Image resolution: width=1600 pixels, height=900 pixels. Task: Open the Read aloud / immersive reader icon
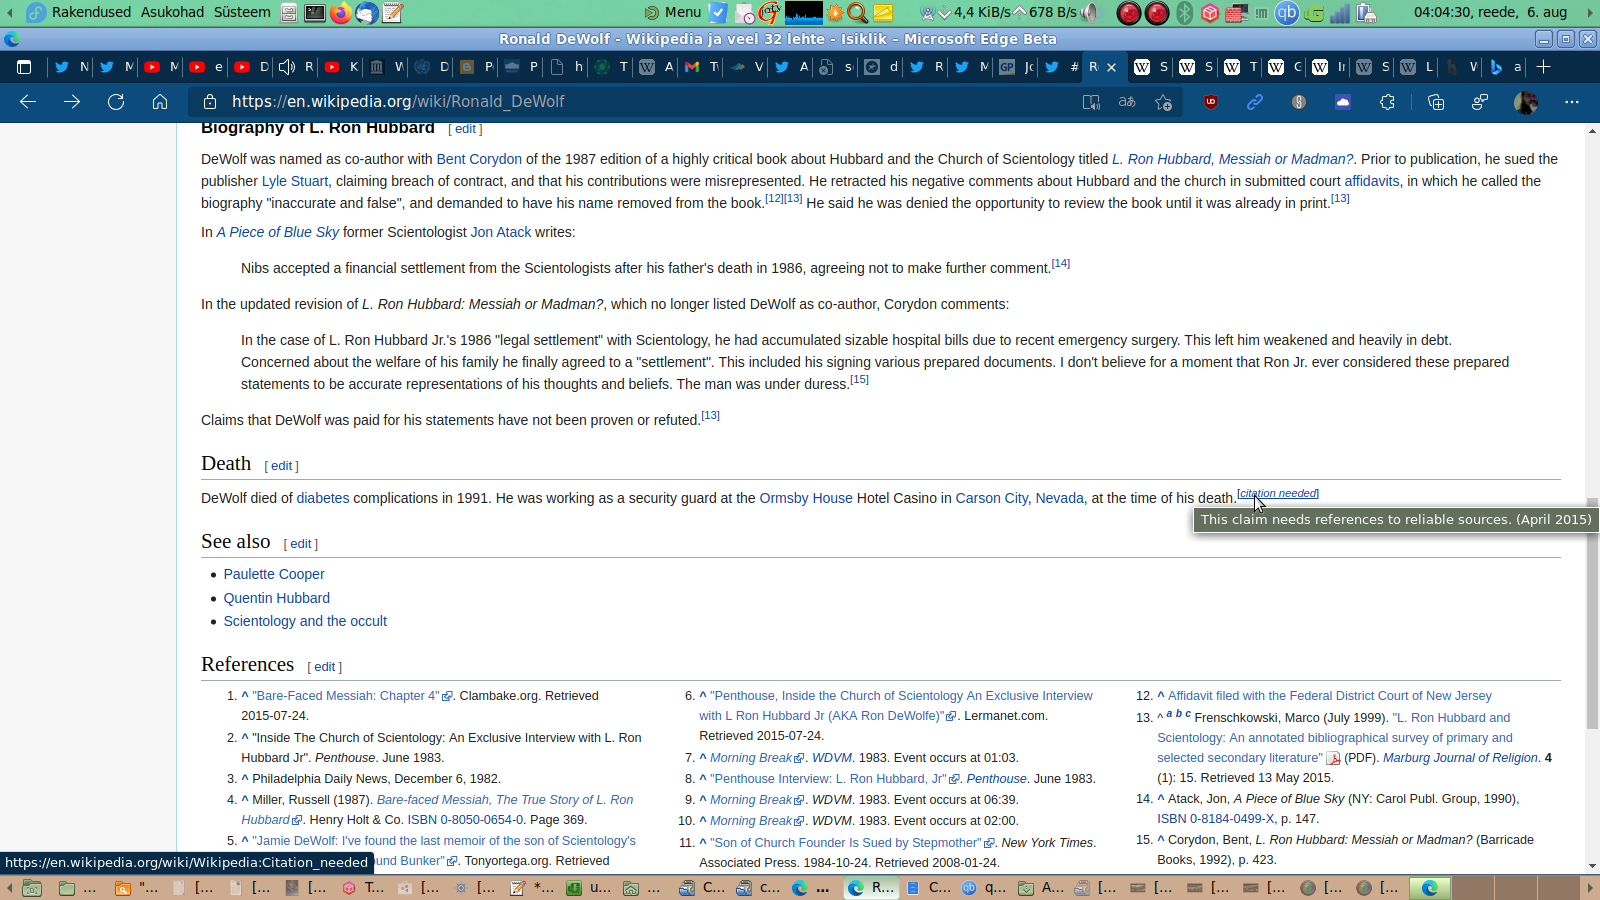coord(1091,102)
